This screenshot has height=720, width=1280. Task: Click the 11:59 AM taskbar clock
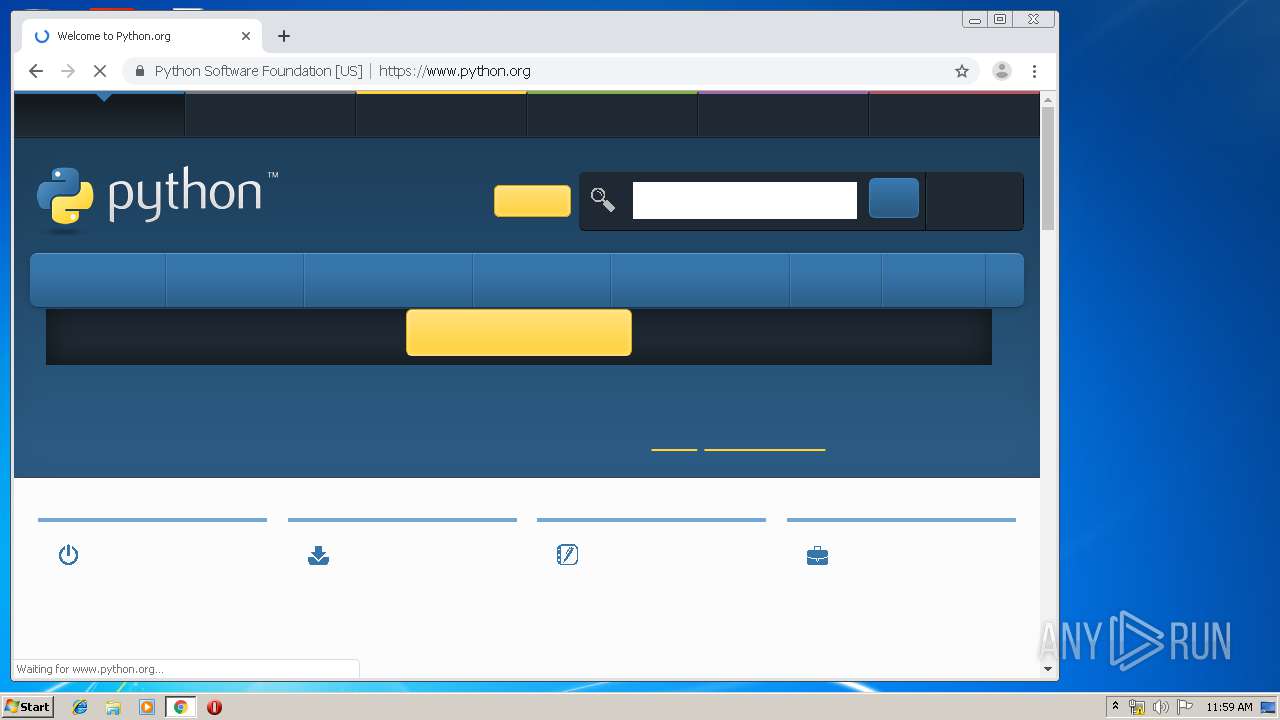pos(1229,707)
